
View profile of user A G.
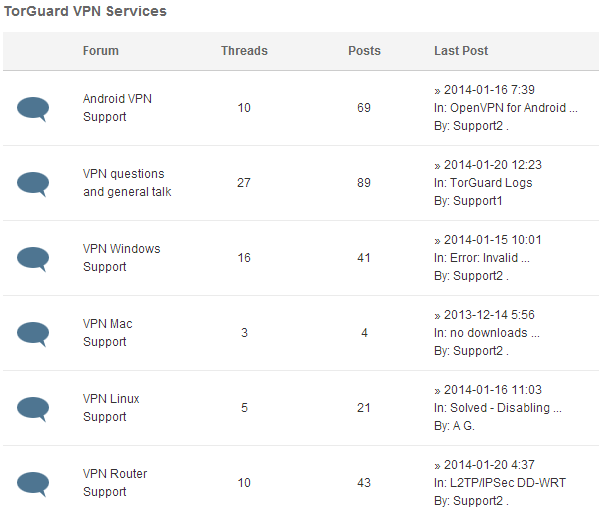(464, 426)
